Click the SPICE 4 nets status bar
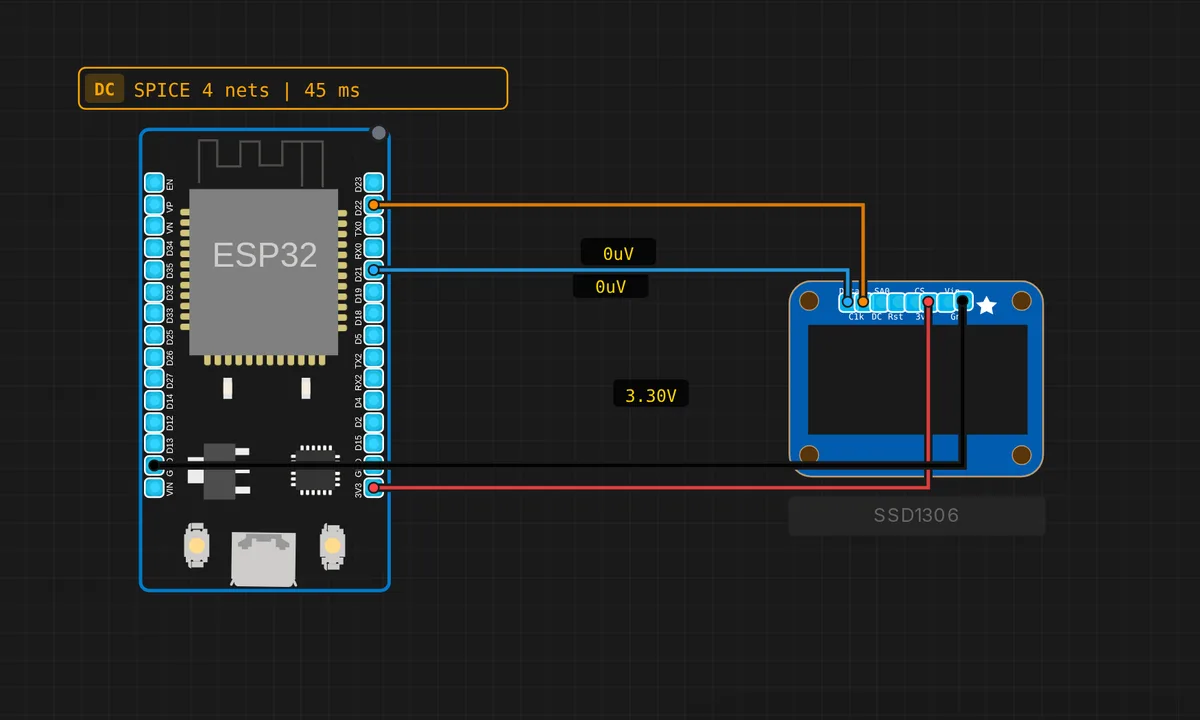 coord(293,88)
